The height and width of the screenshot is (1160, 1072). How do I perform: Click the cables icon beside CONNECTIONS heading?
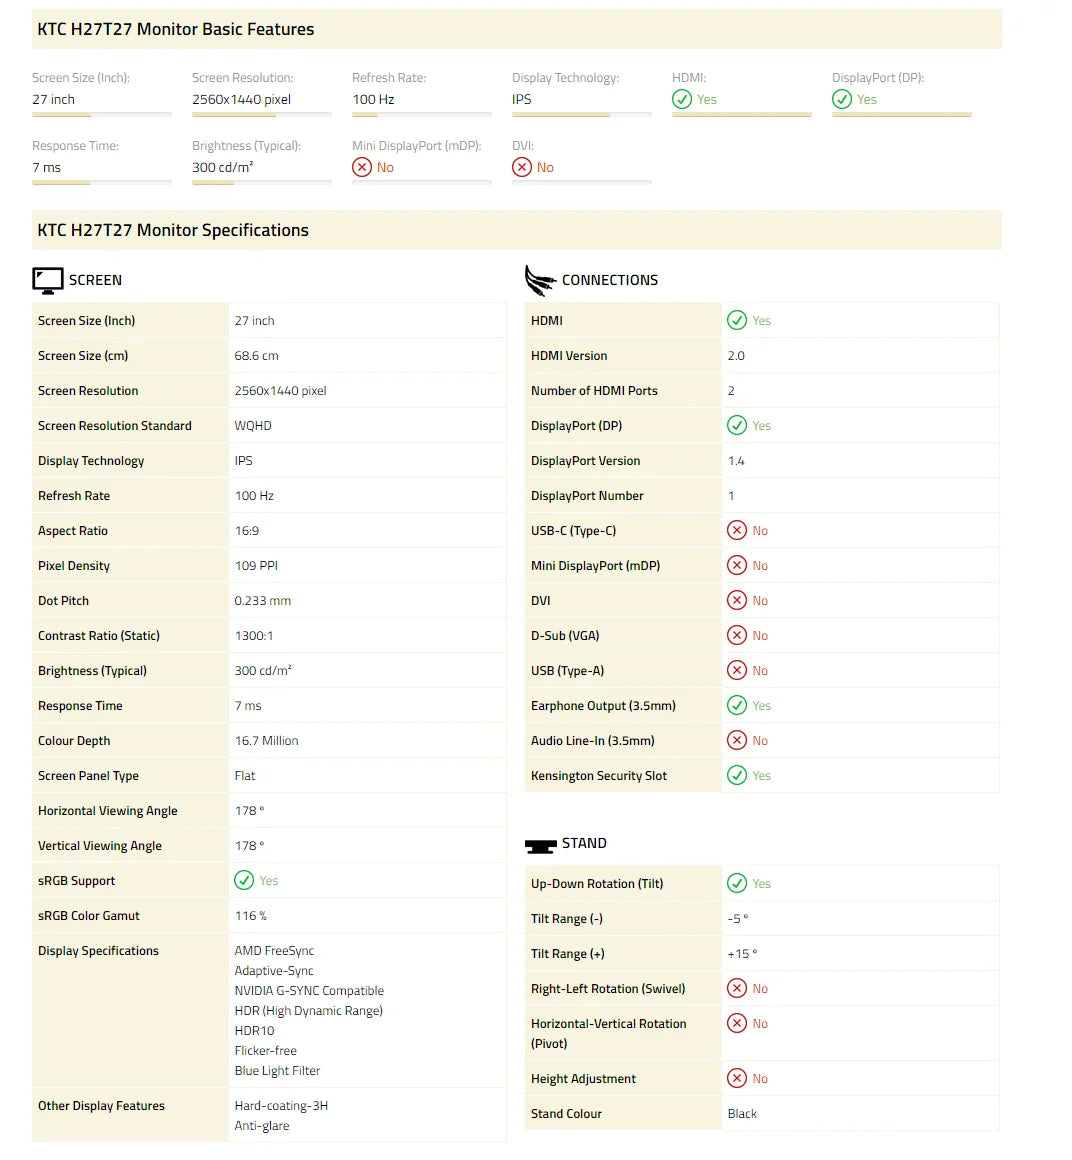(539, 281)
